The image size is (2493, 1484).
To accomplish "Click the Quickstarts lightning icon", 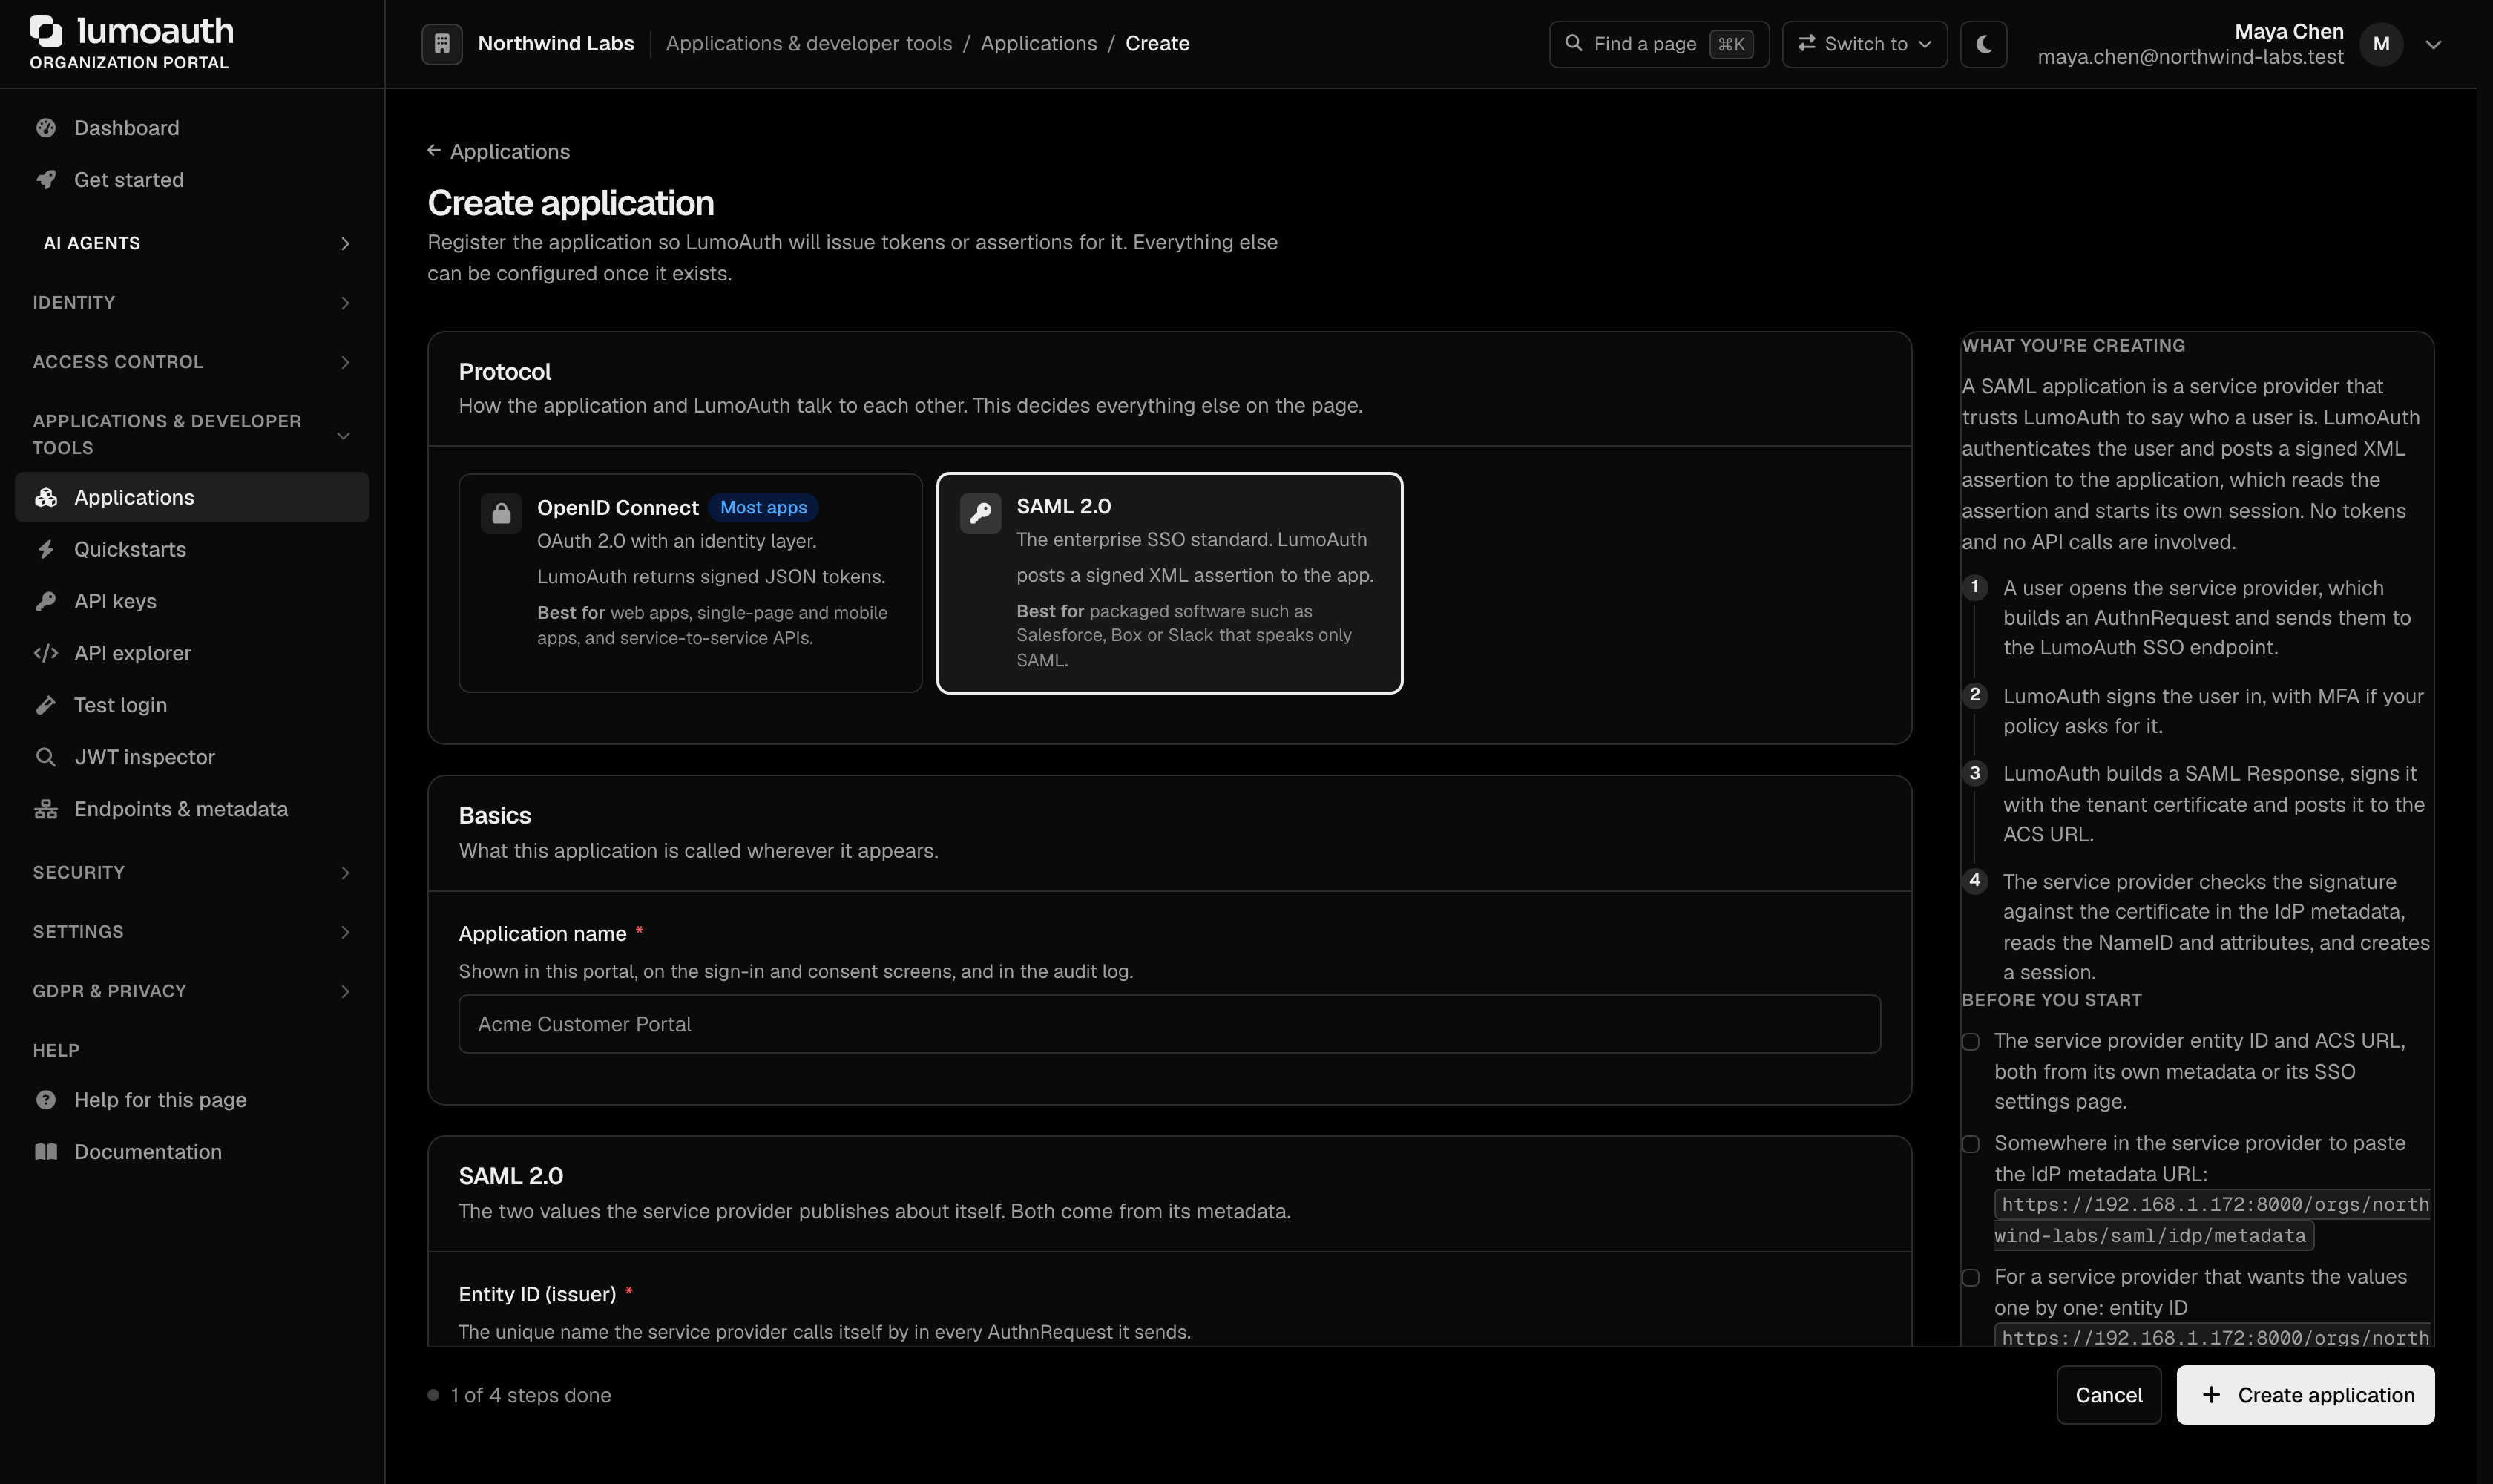I will pyautogui.click(x=46, y=549).
